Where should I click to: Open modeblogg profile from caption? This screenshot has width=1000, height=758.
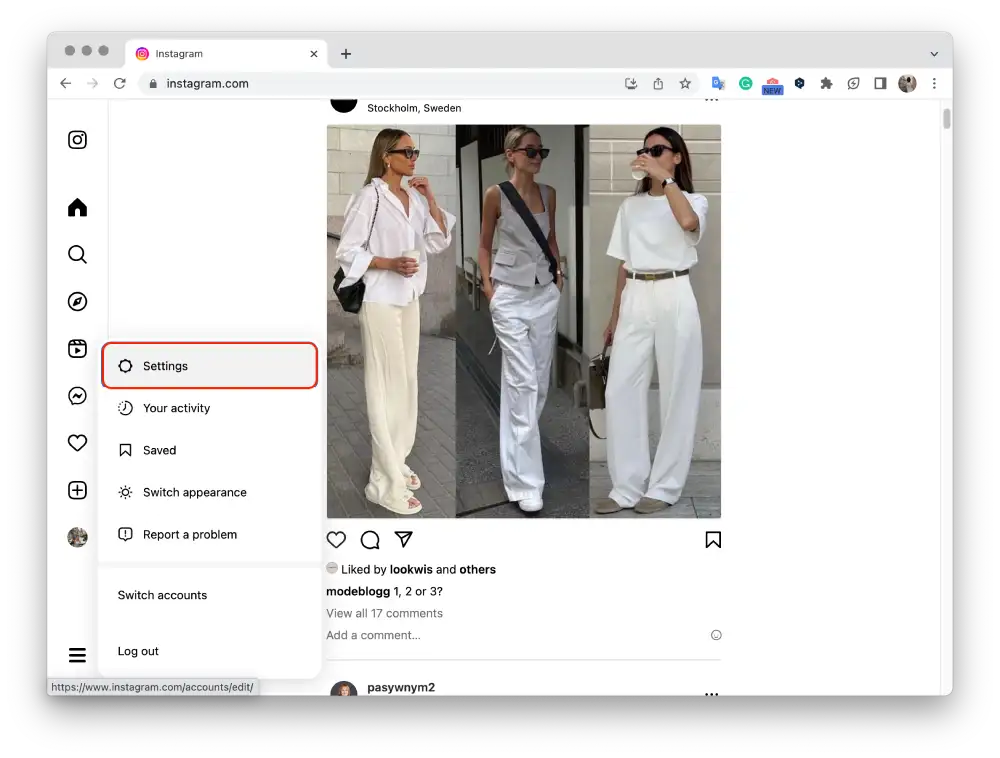click(358, 591)
